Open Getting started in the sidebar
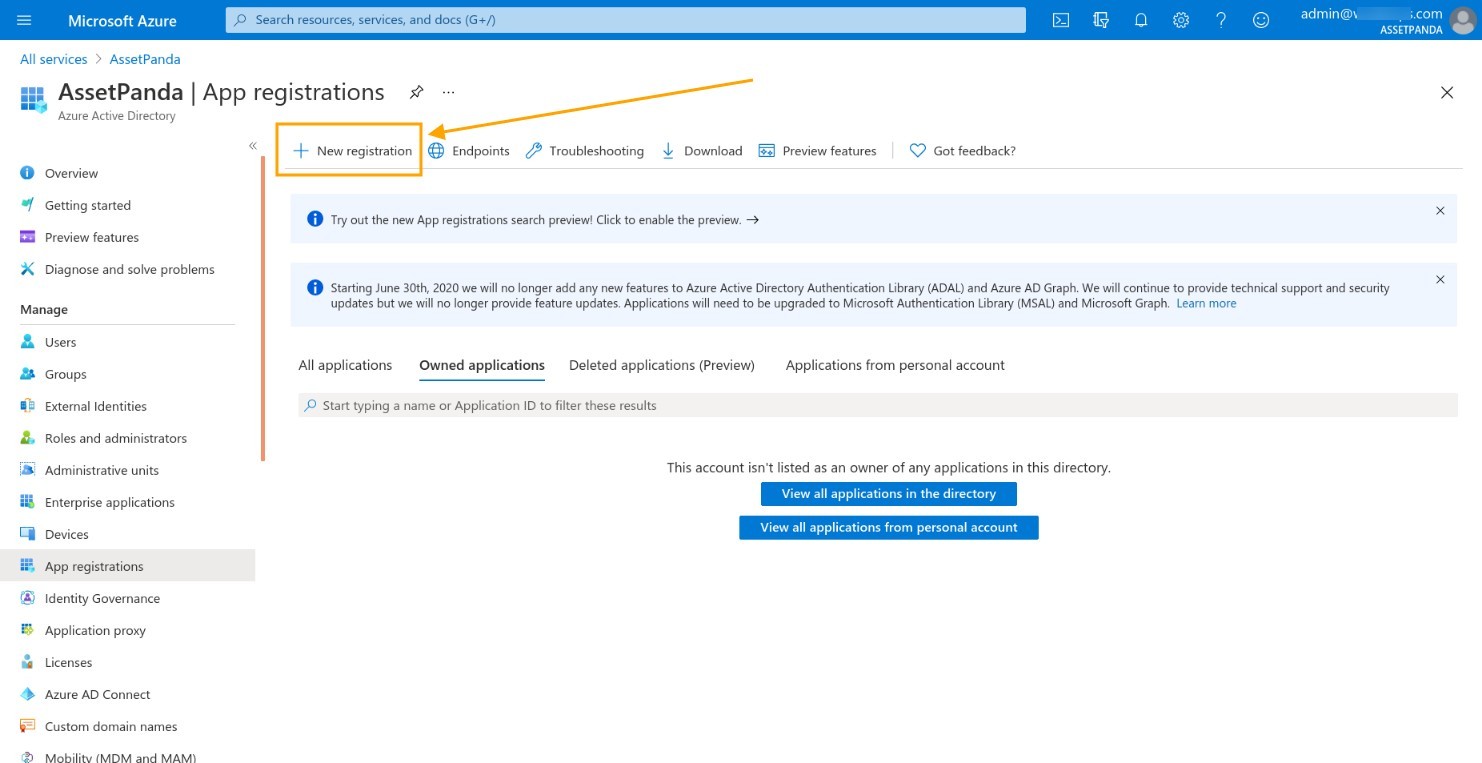1482x763 pixels. [x=88, y=205]
